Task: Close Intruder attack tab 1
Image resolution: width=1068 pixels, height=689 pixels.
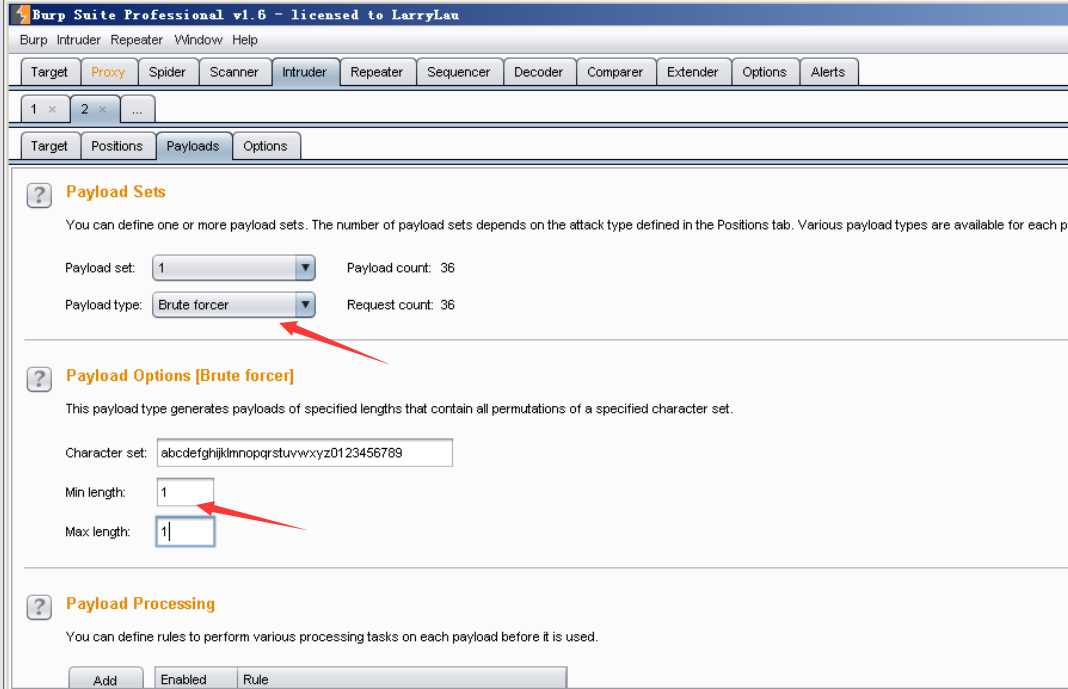Action: 52,109
